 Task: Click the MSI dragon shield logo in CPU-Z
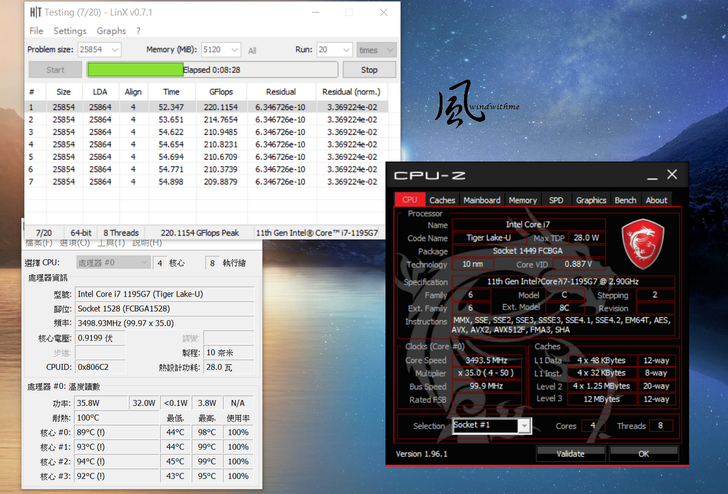click(x=643, y=244)
